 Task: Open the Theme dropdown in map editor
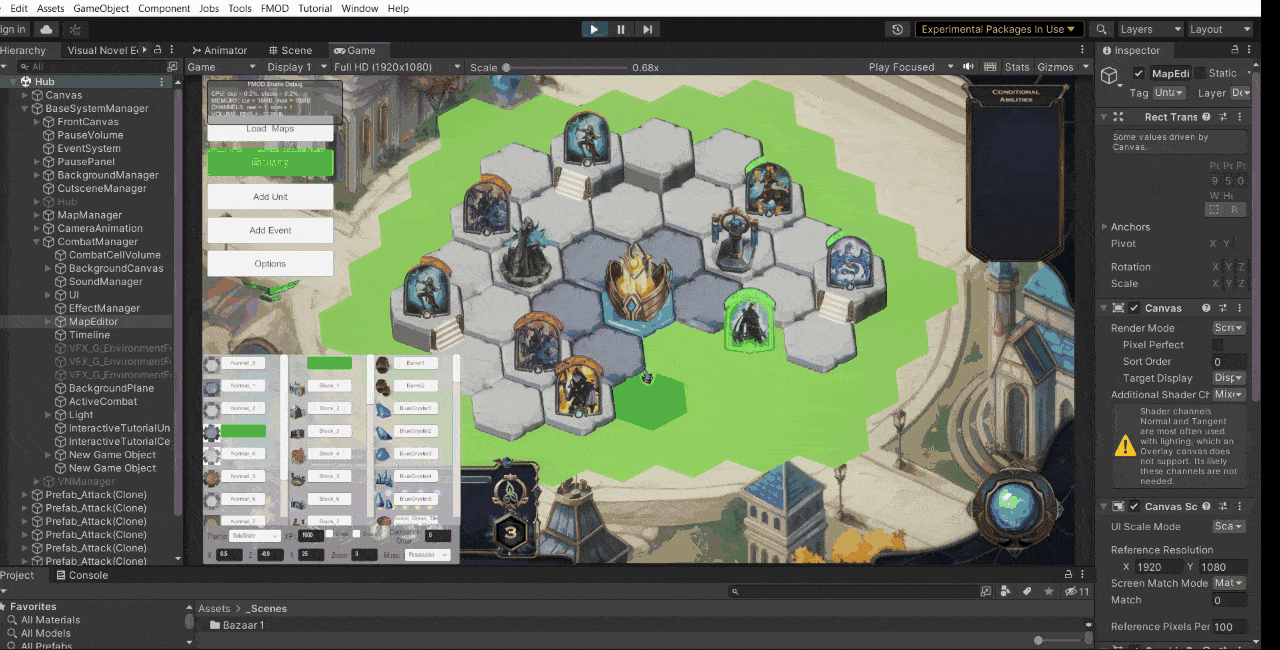255,536
